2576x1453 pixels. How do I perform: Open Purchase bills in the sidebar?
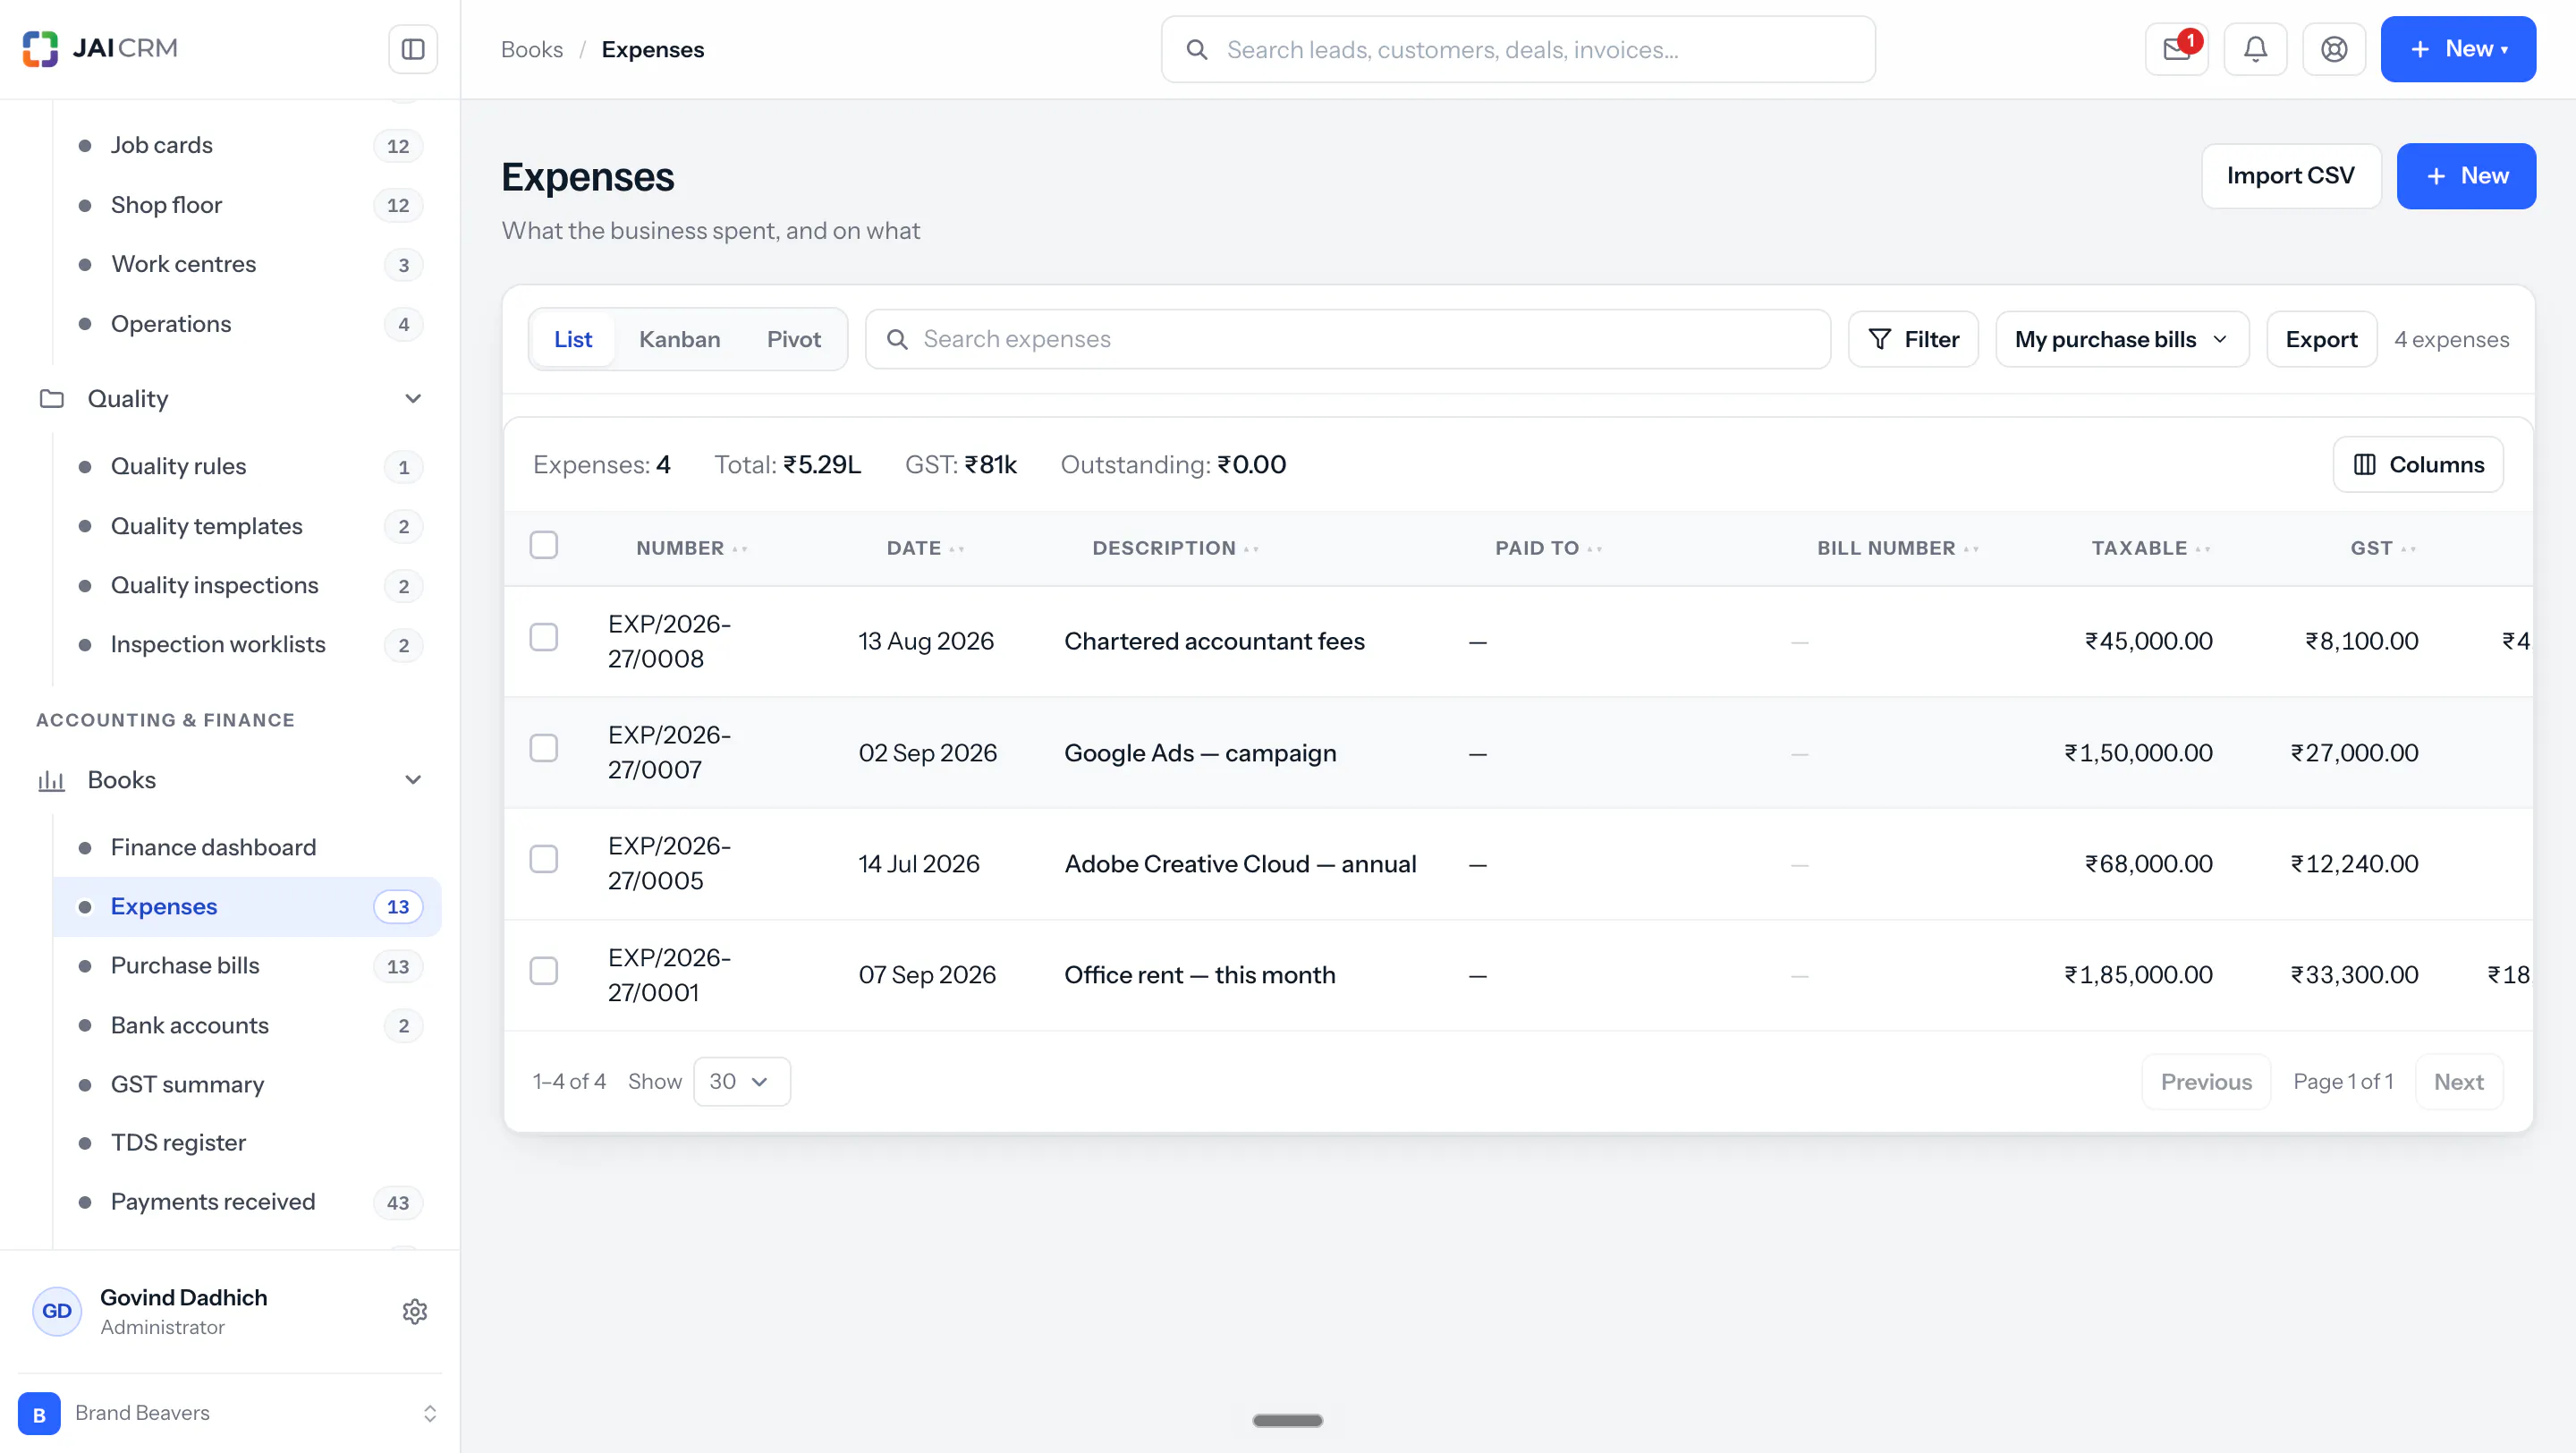click(x=247, y=966)
